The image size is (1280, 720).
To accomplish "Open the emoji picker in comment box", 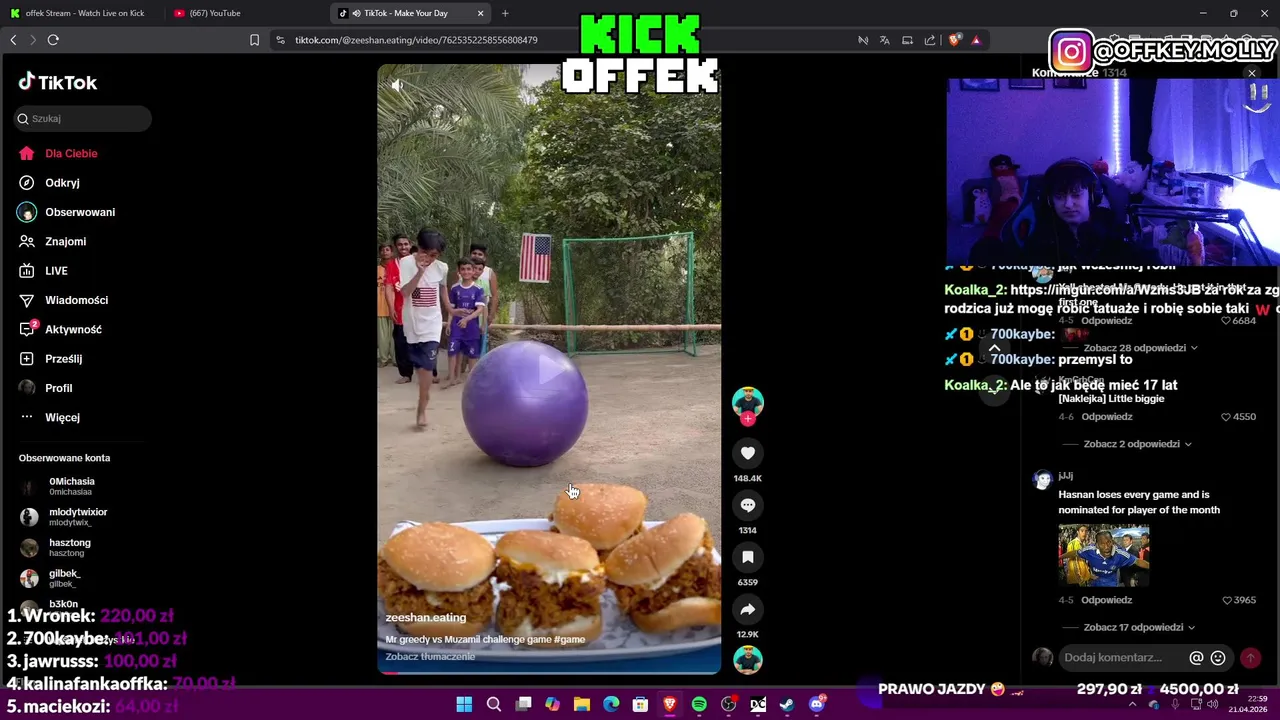I will [1218, 658].
